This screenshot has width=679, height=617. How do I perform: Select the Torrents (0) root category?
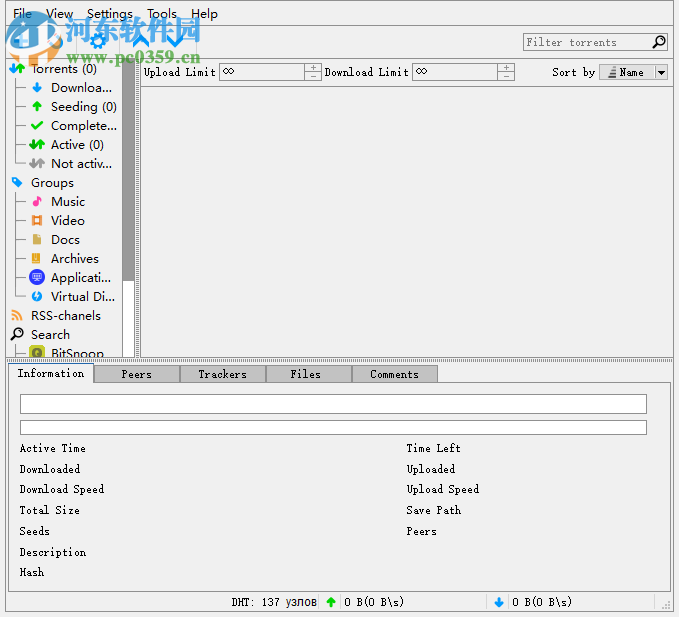point(63,69)
